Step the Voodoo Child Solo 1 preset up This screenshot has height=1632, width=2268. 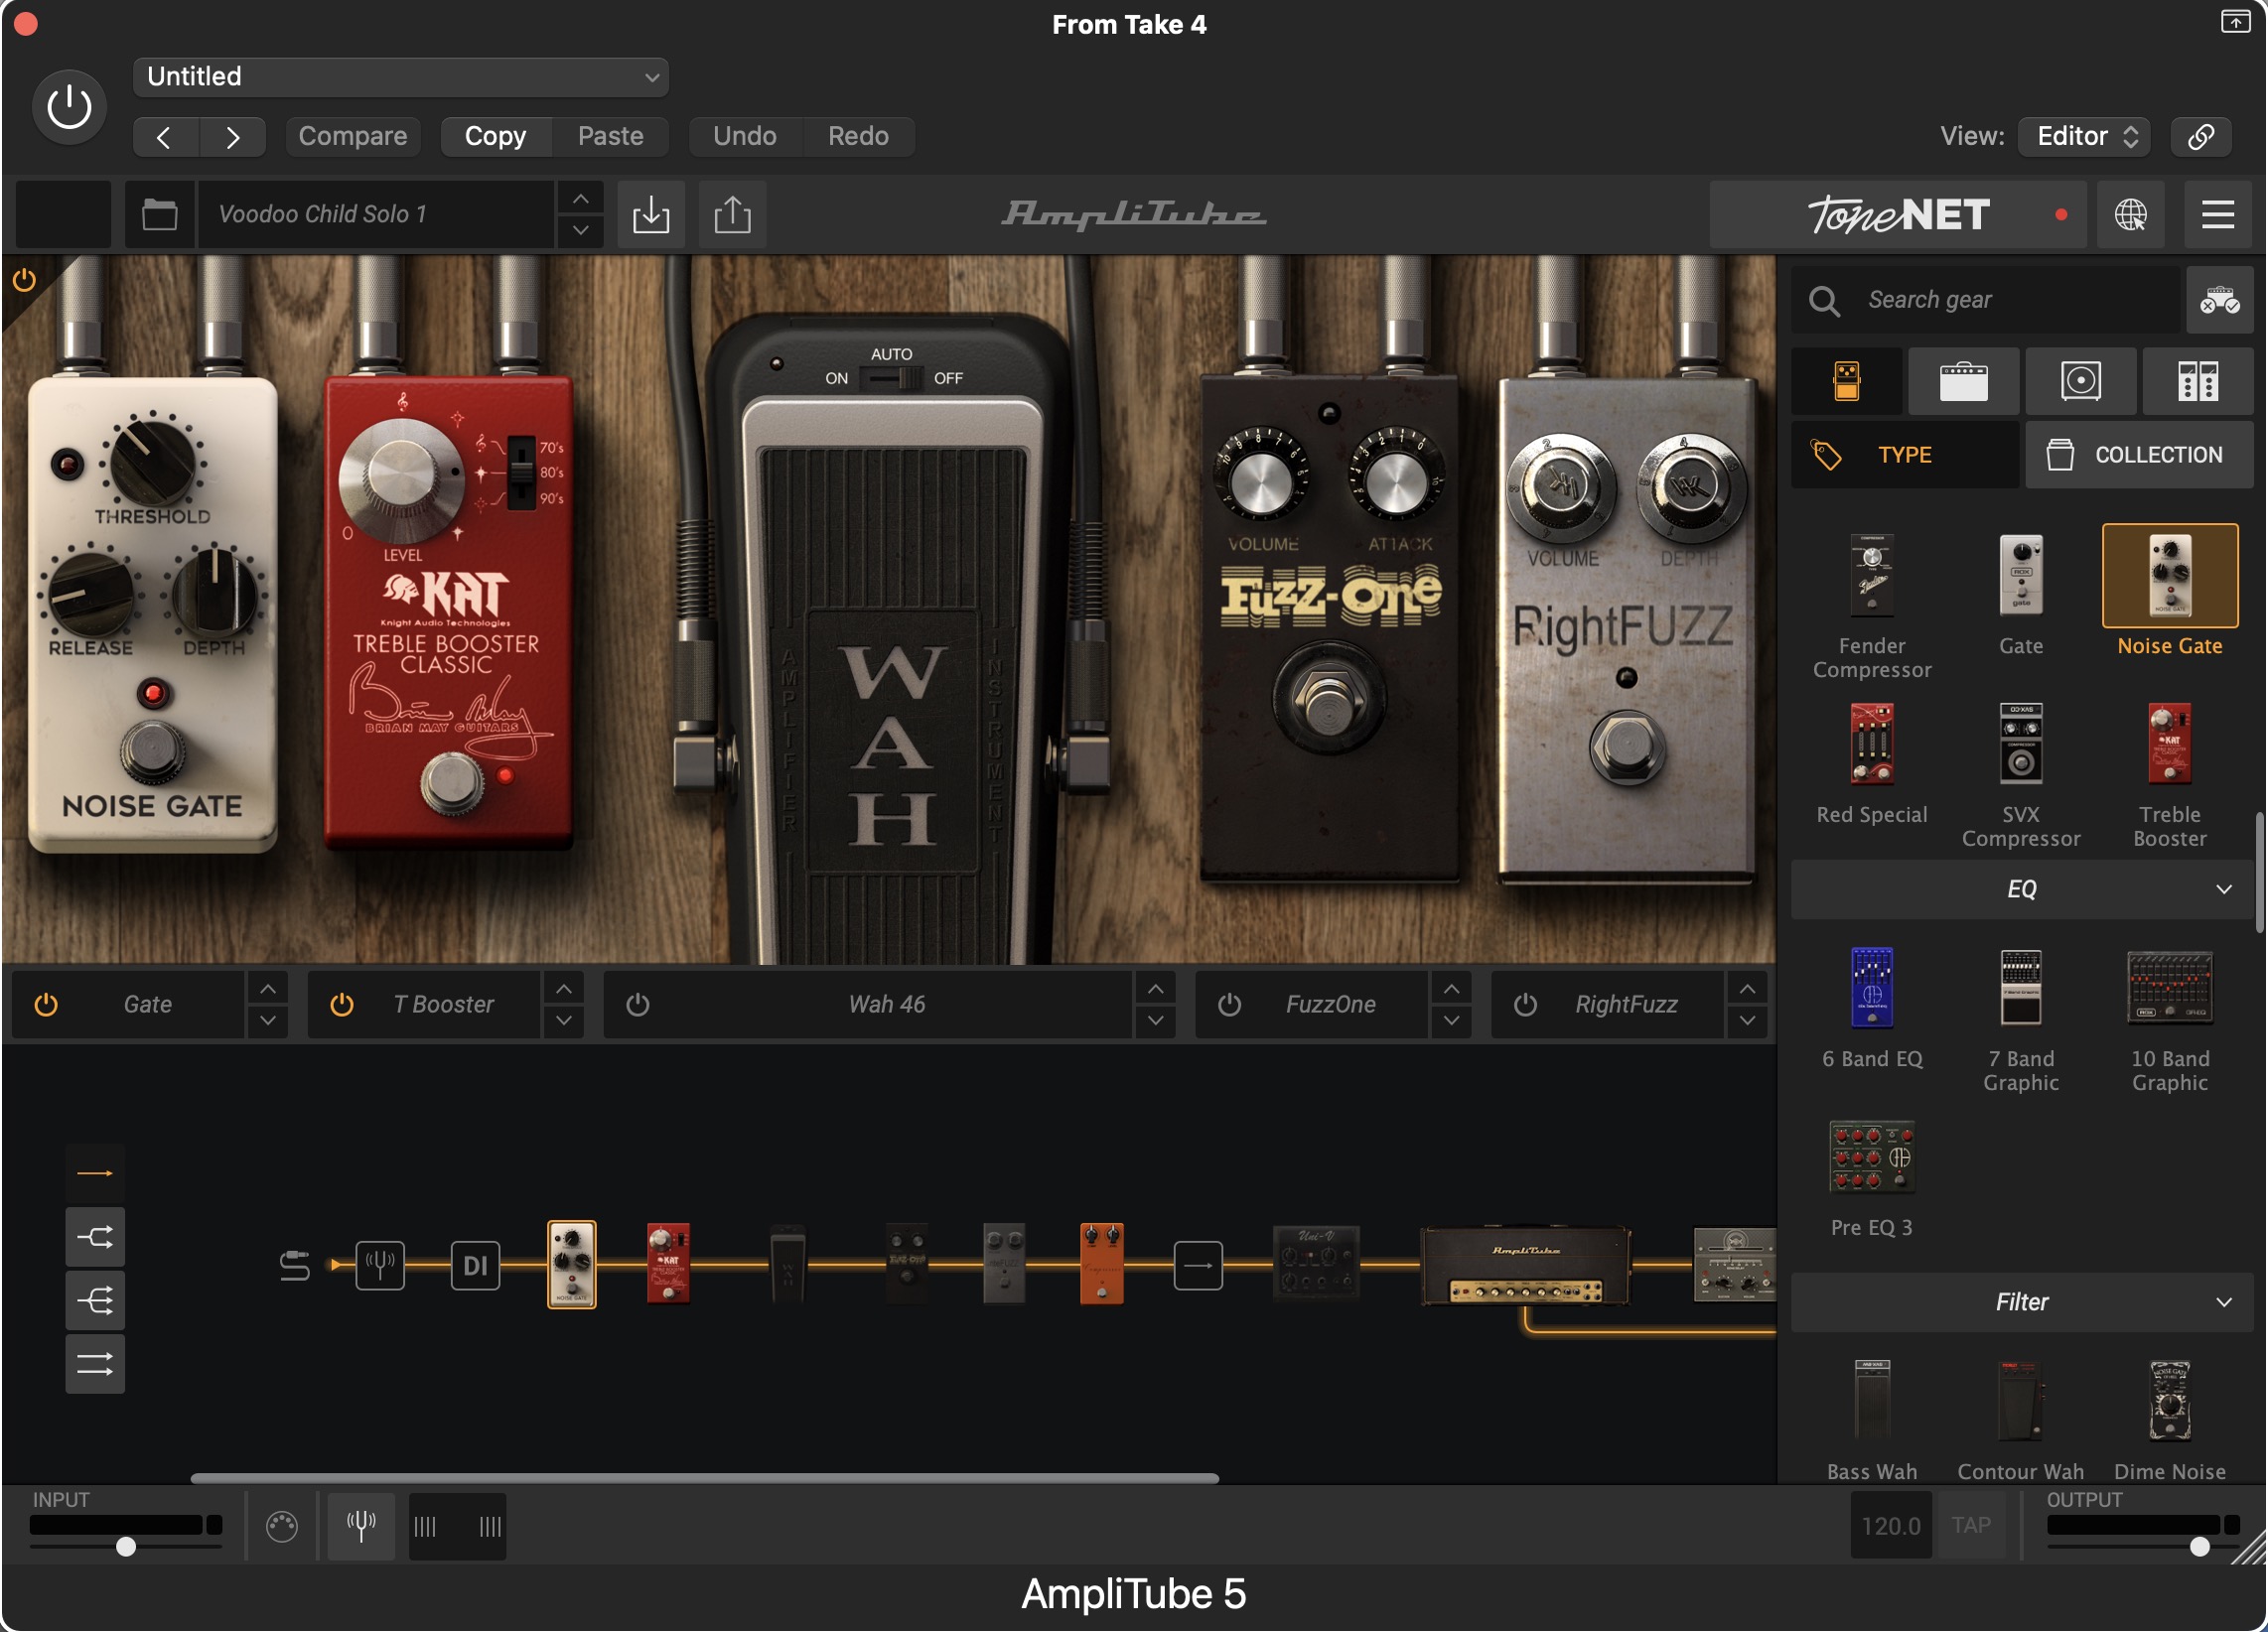point(580,199)
